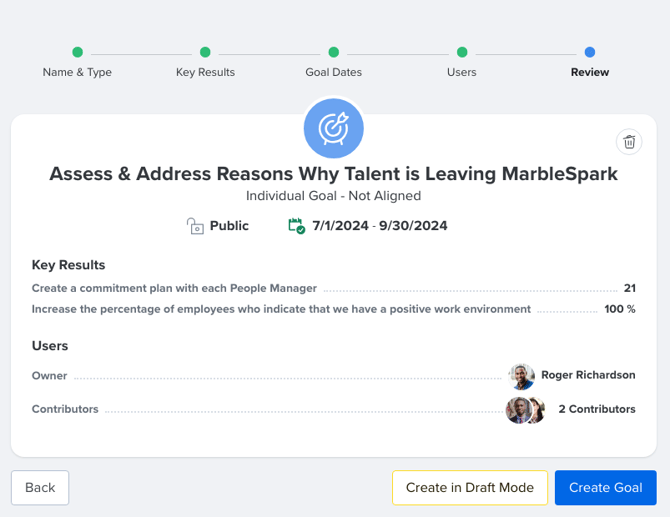
Task: Click the name Roger Richardson
Action: pos(588,375)
